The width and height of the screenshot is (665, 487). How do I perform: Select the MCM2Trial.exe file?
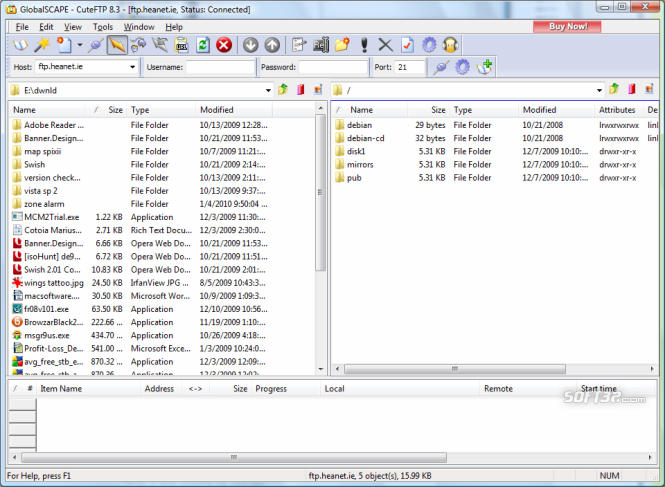pyautogui.click(x=51, y=217)
